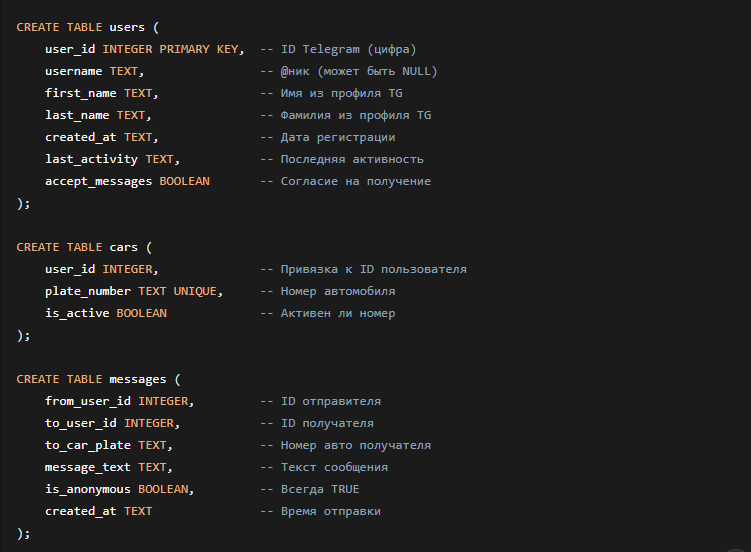Select the last_name column name

(x=77, y=115)
